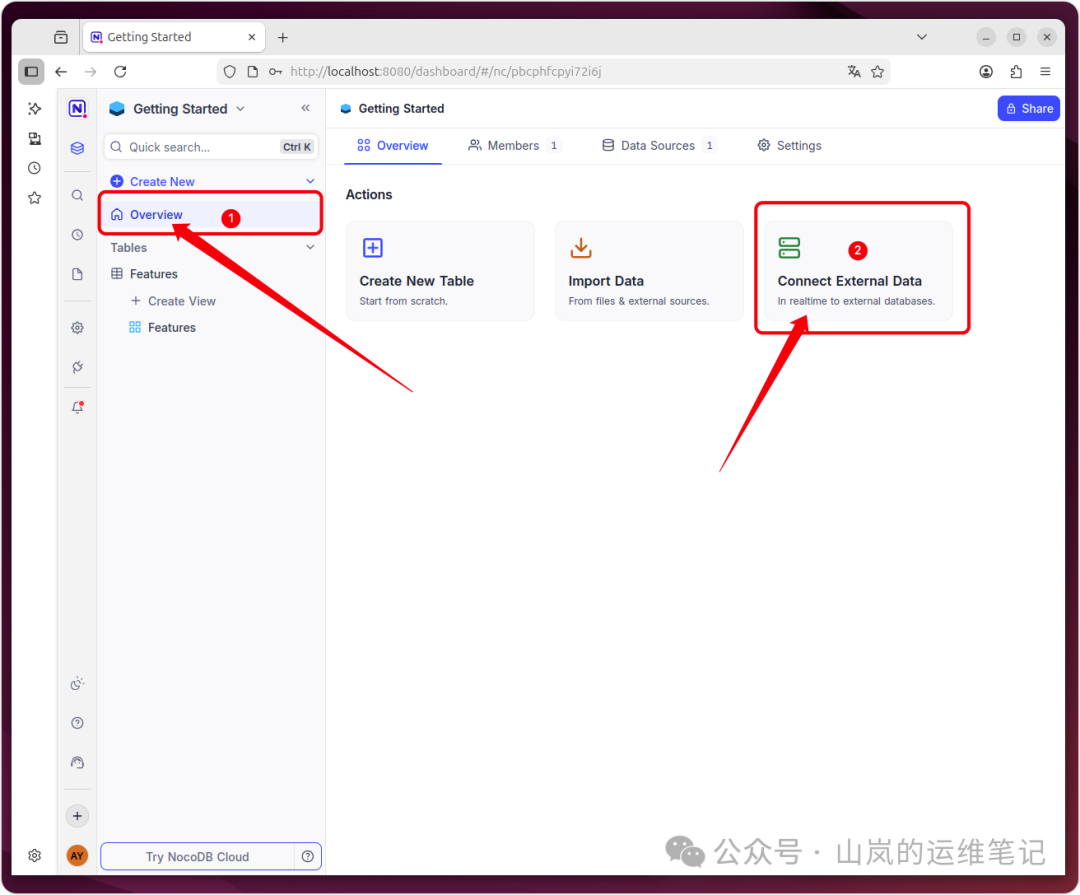Open the extensions puzzle icon
Image resolution: width=1080 pixels, height=895 pixels.
tap(1016, 72)
